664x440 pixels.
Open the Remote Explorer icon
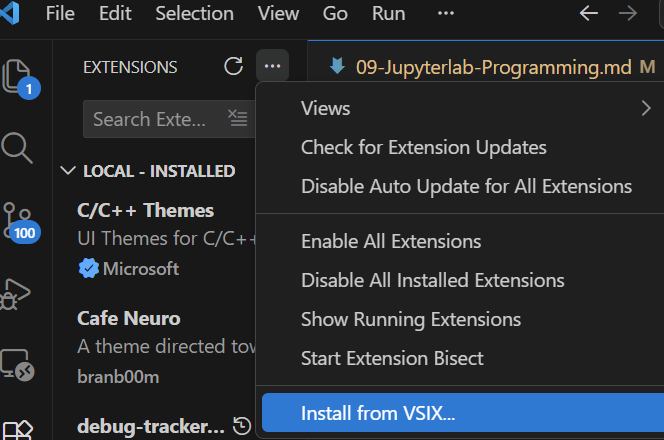click(18, 364)
